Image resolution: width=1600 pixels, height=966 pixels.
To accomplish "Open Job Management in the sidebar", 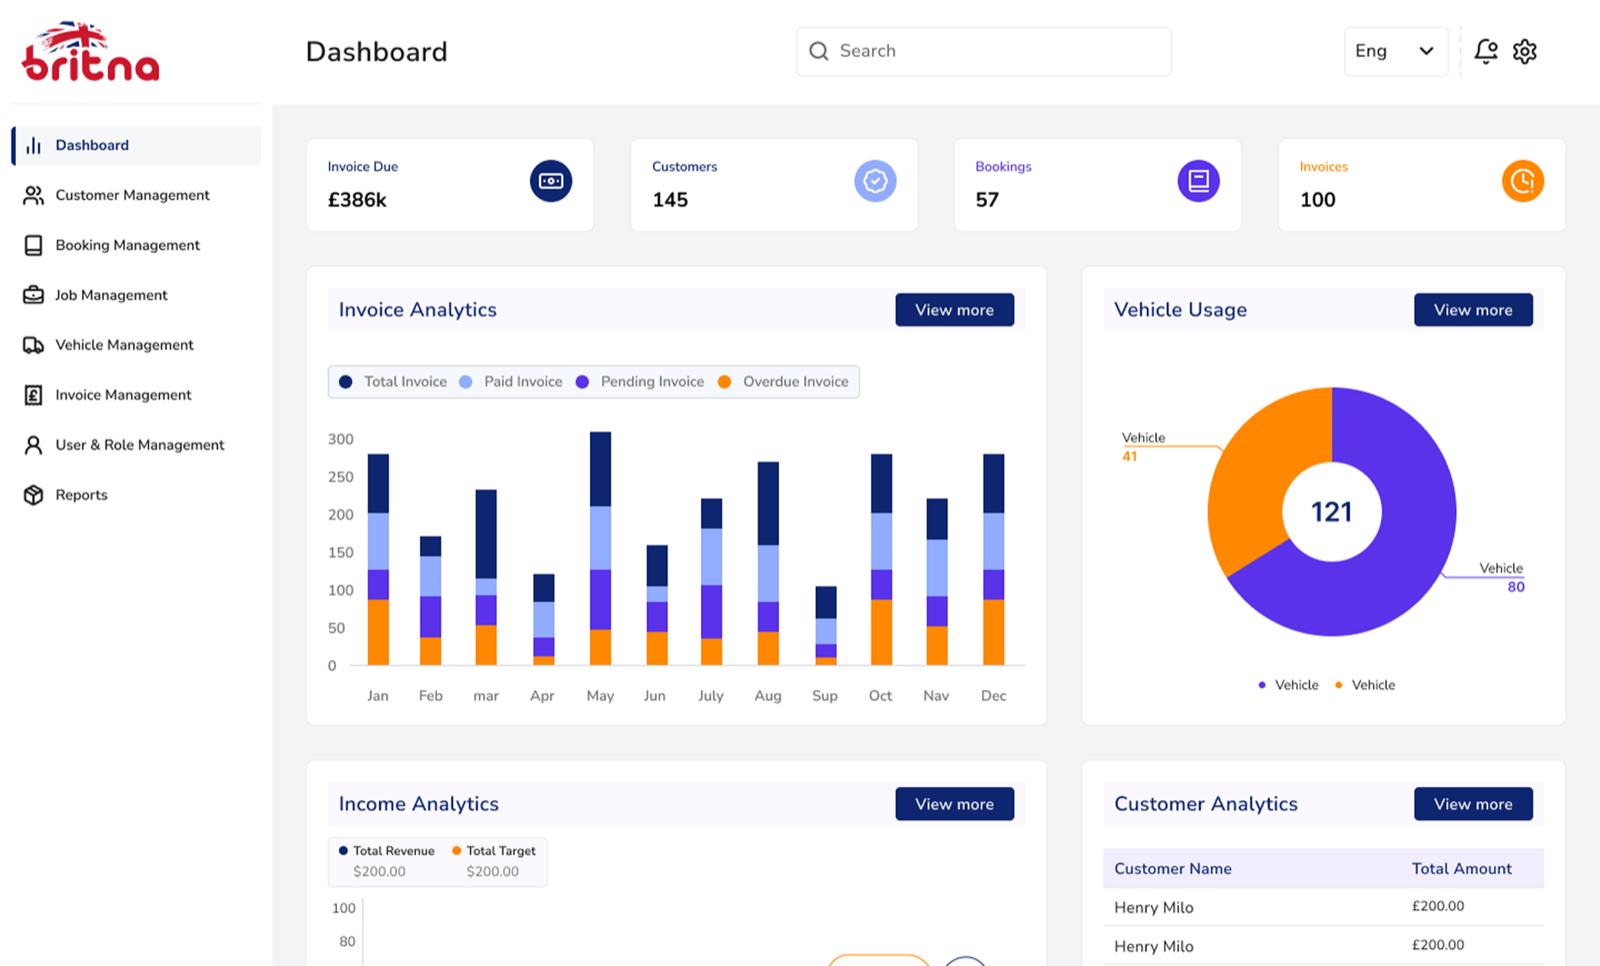I will pyautogui.click(x=111, y=295).
